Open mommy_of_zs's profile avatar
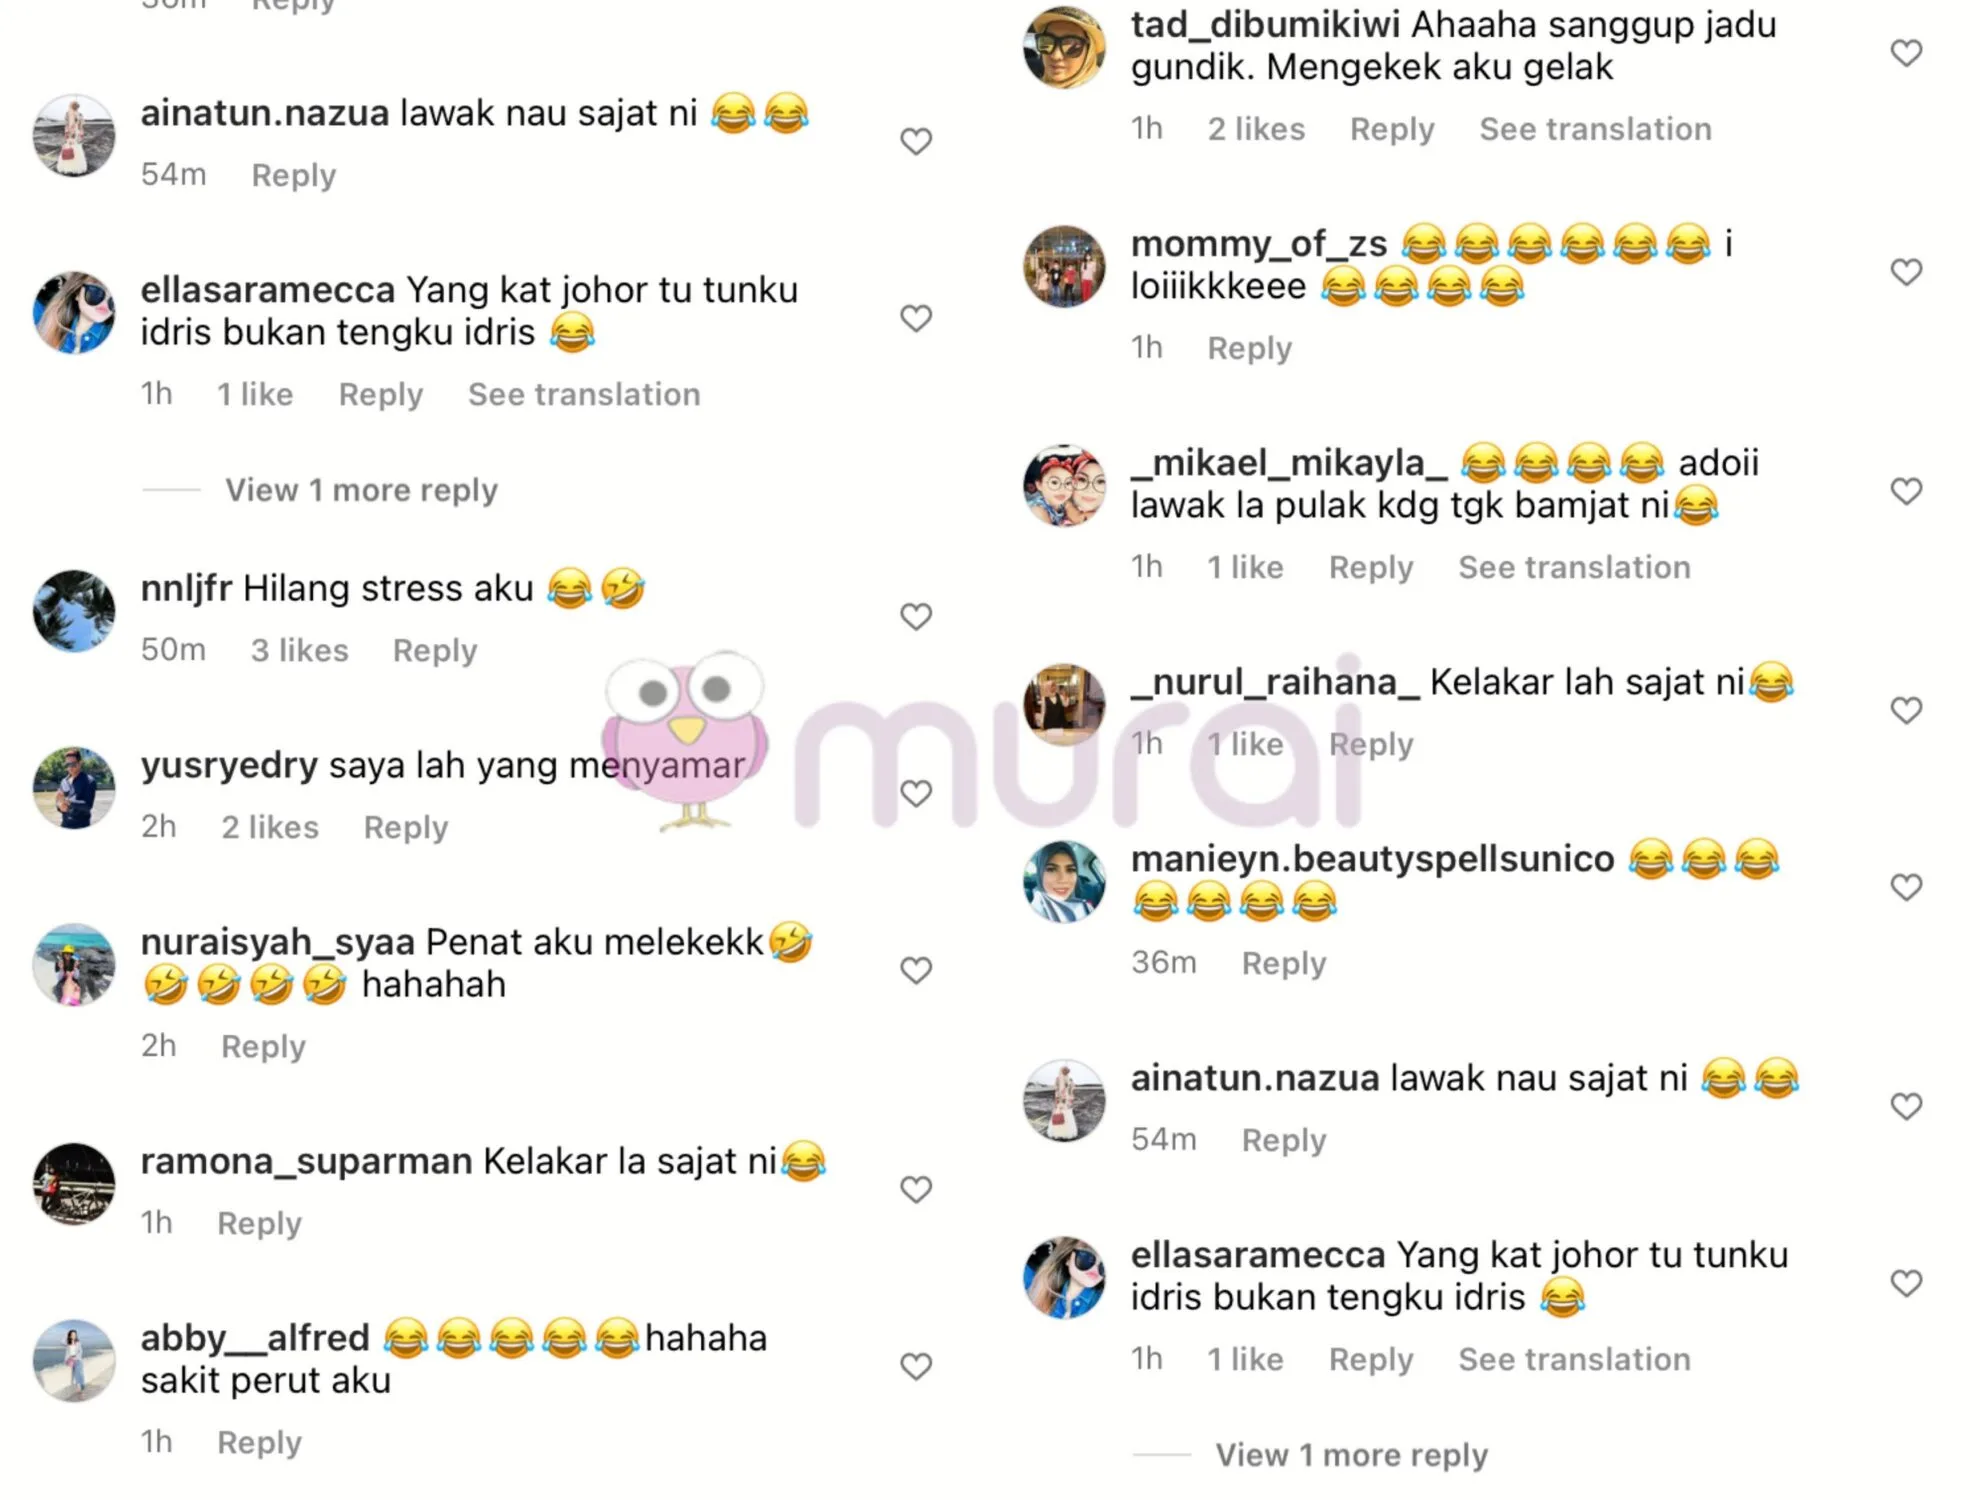Image resolution: width=1980 pixels, height=1500 pixels. [x=1065, y=266]
